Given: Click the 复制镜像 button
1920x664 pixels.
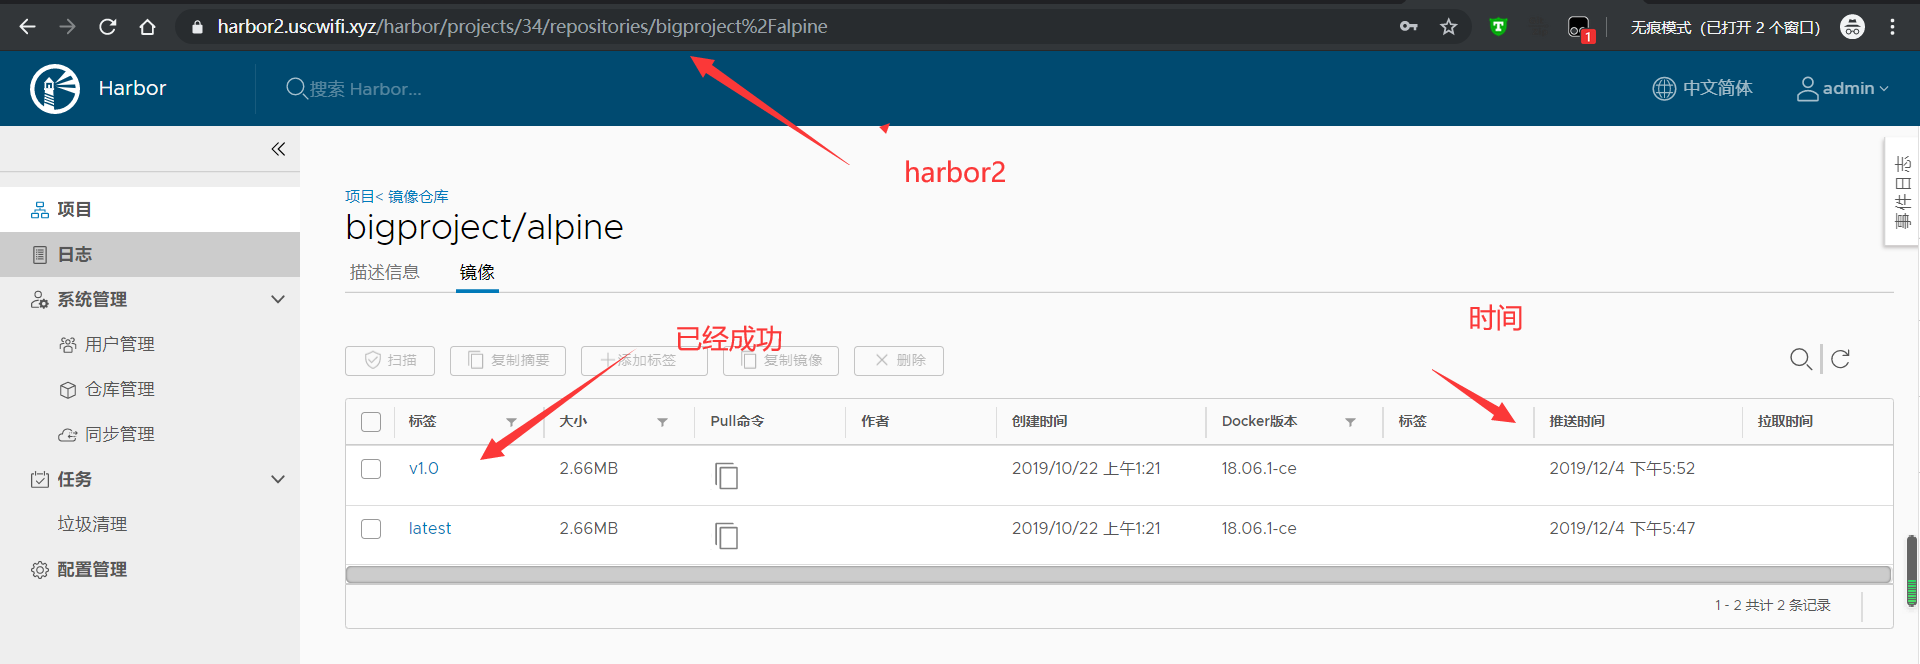Looking at the screenshot, I should point(781,361).
